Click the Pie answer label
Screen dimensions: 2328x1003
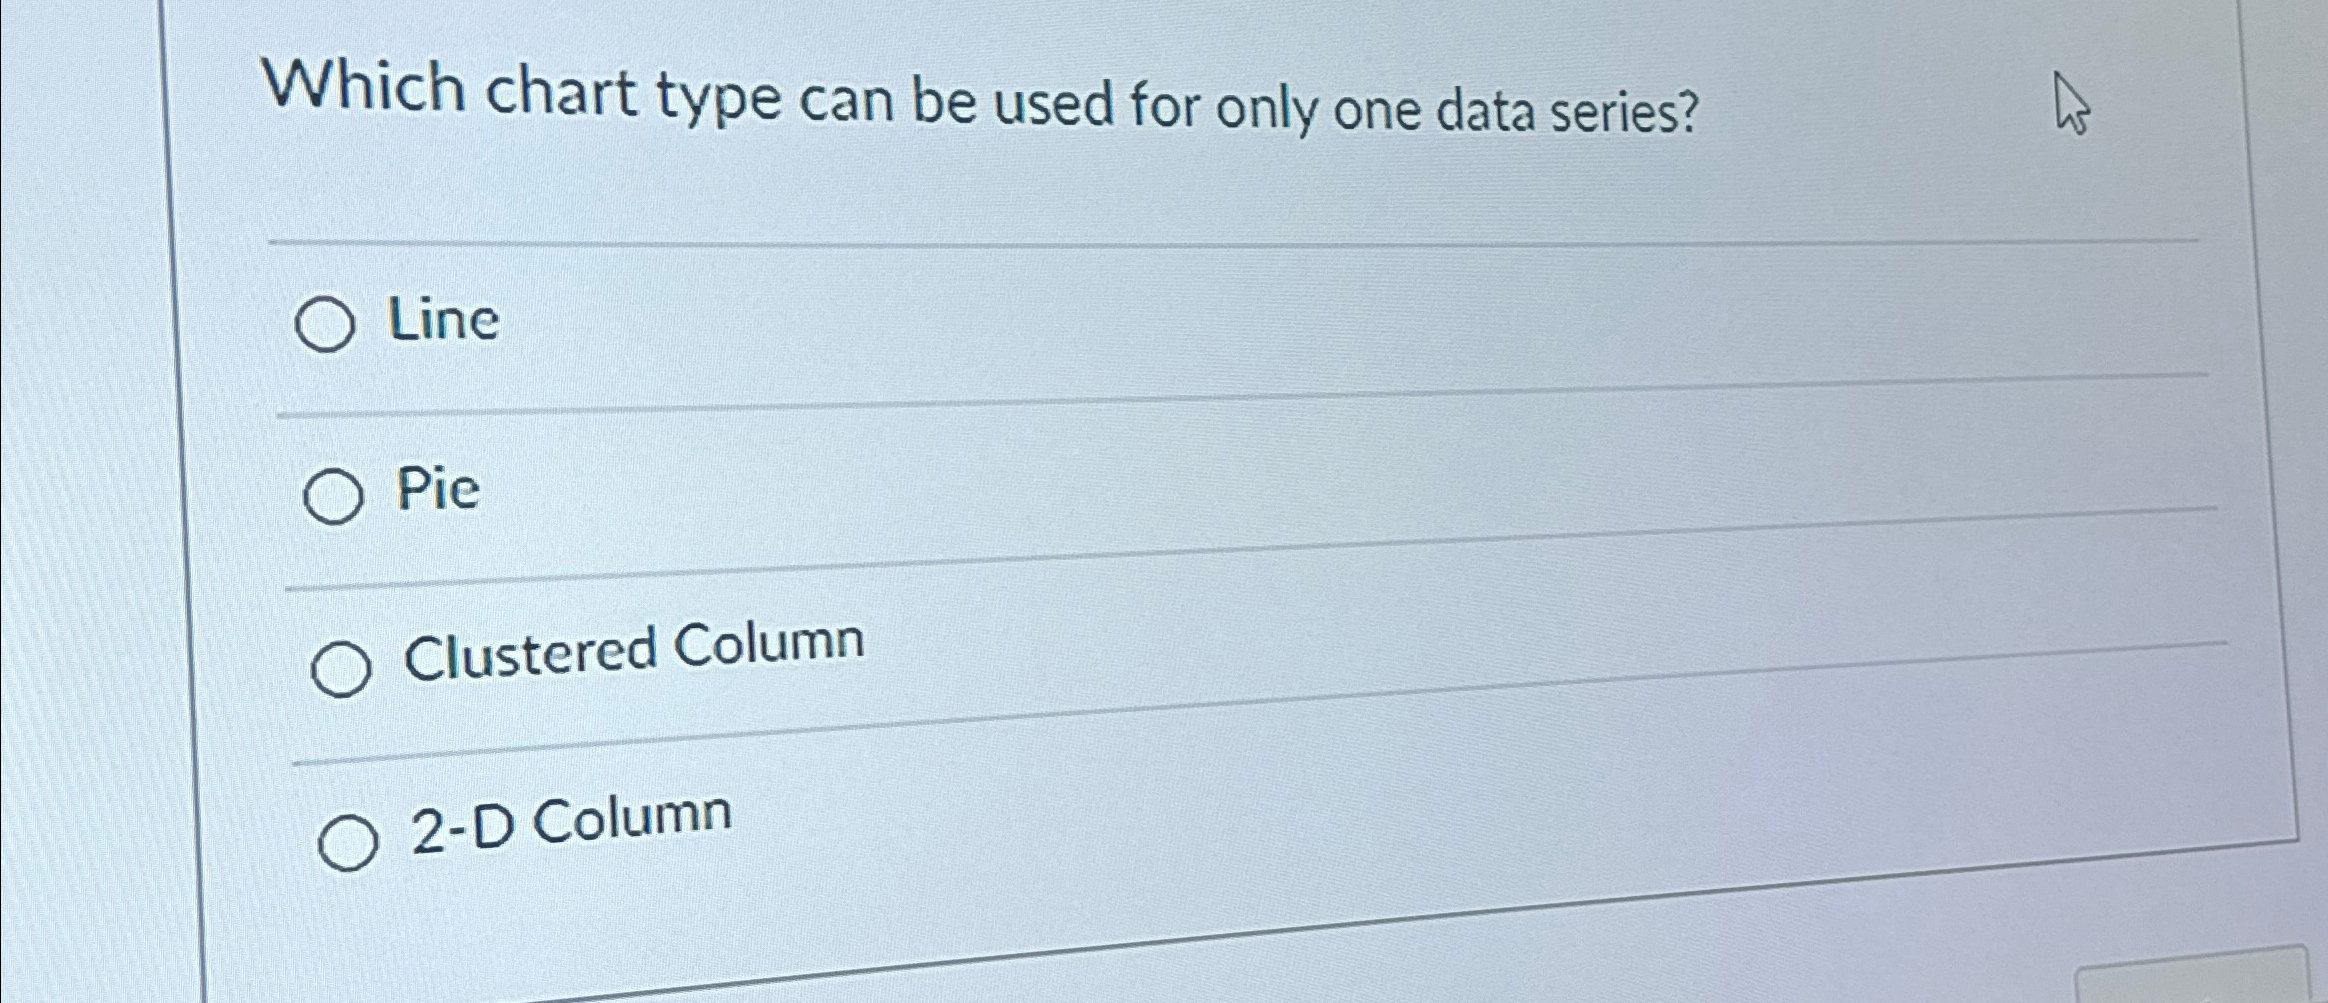437,489
